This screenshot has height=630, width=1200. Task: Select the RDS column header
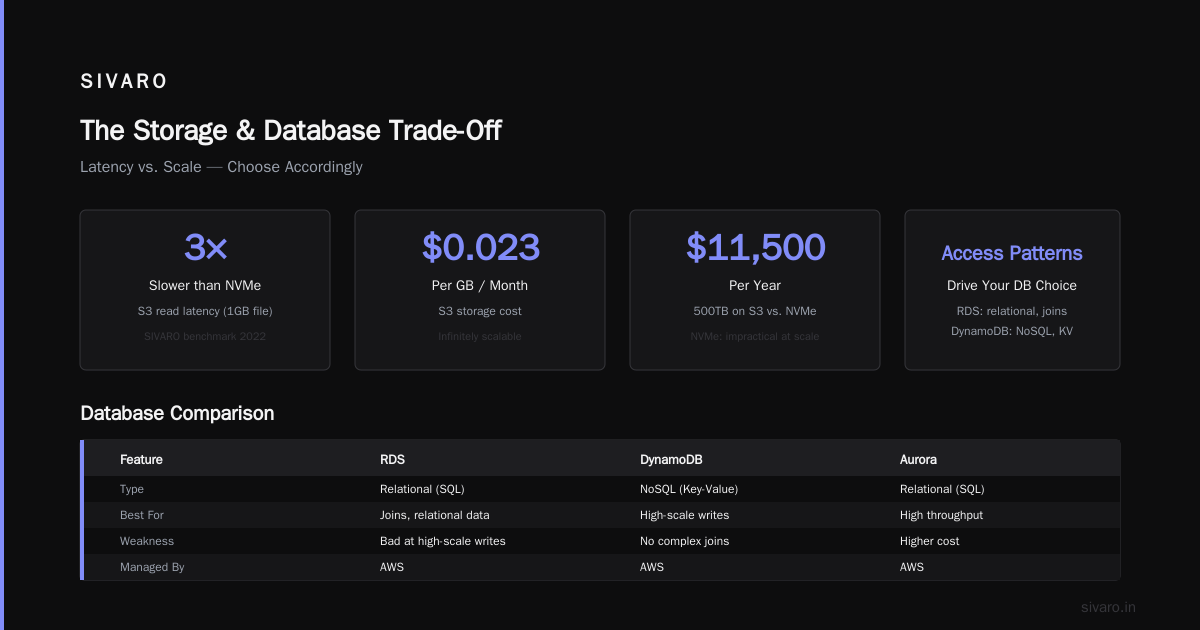coord(392,459)
